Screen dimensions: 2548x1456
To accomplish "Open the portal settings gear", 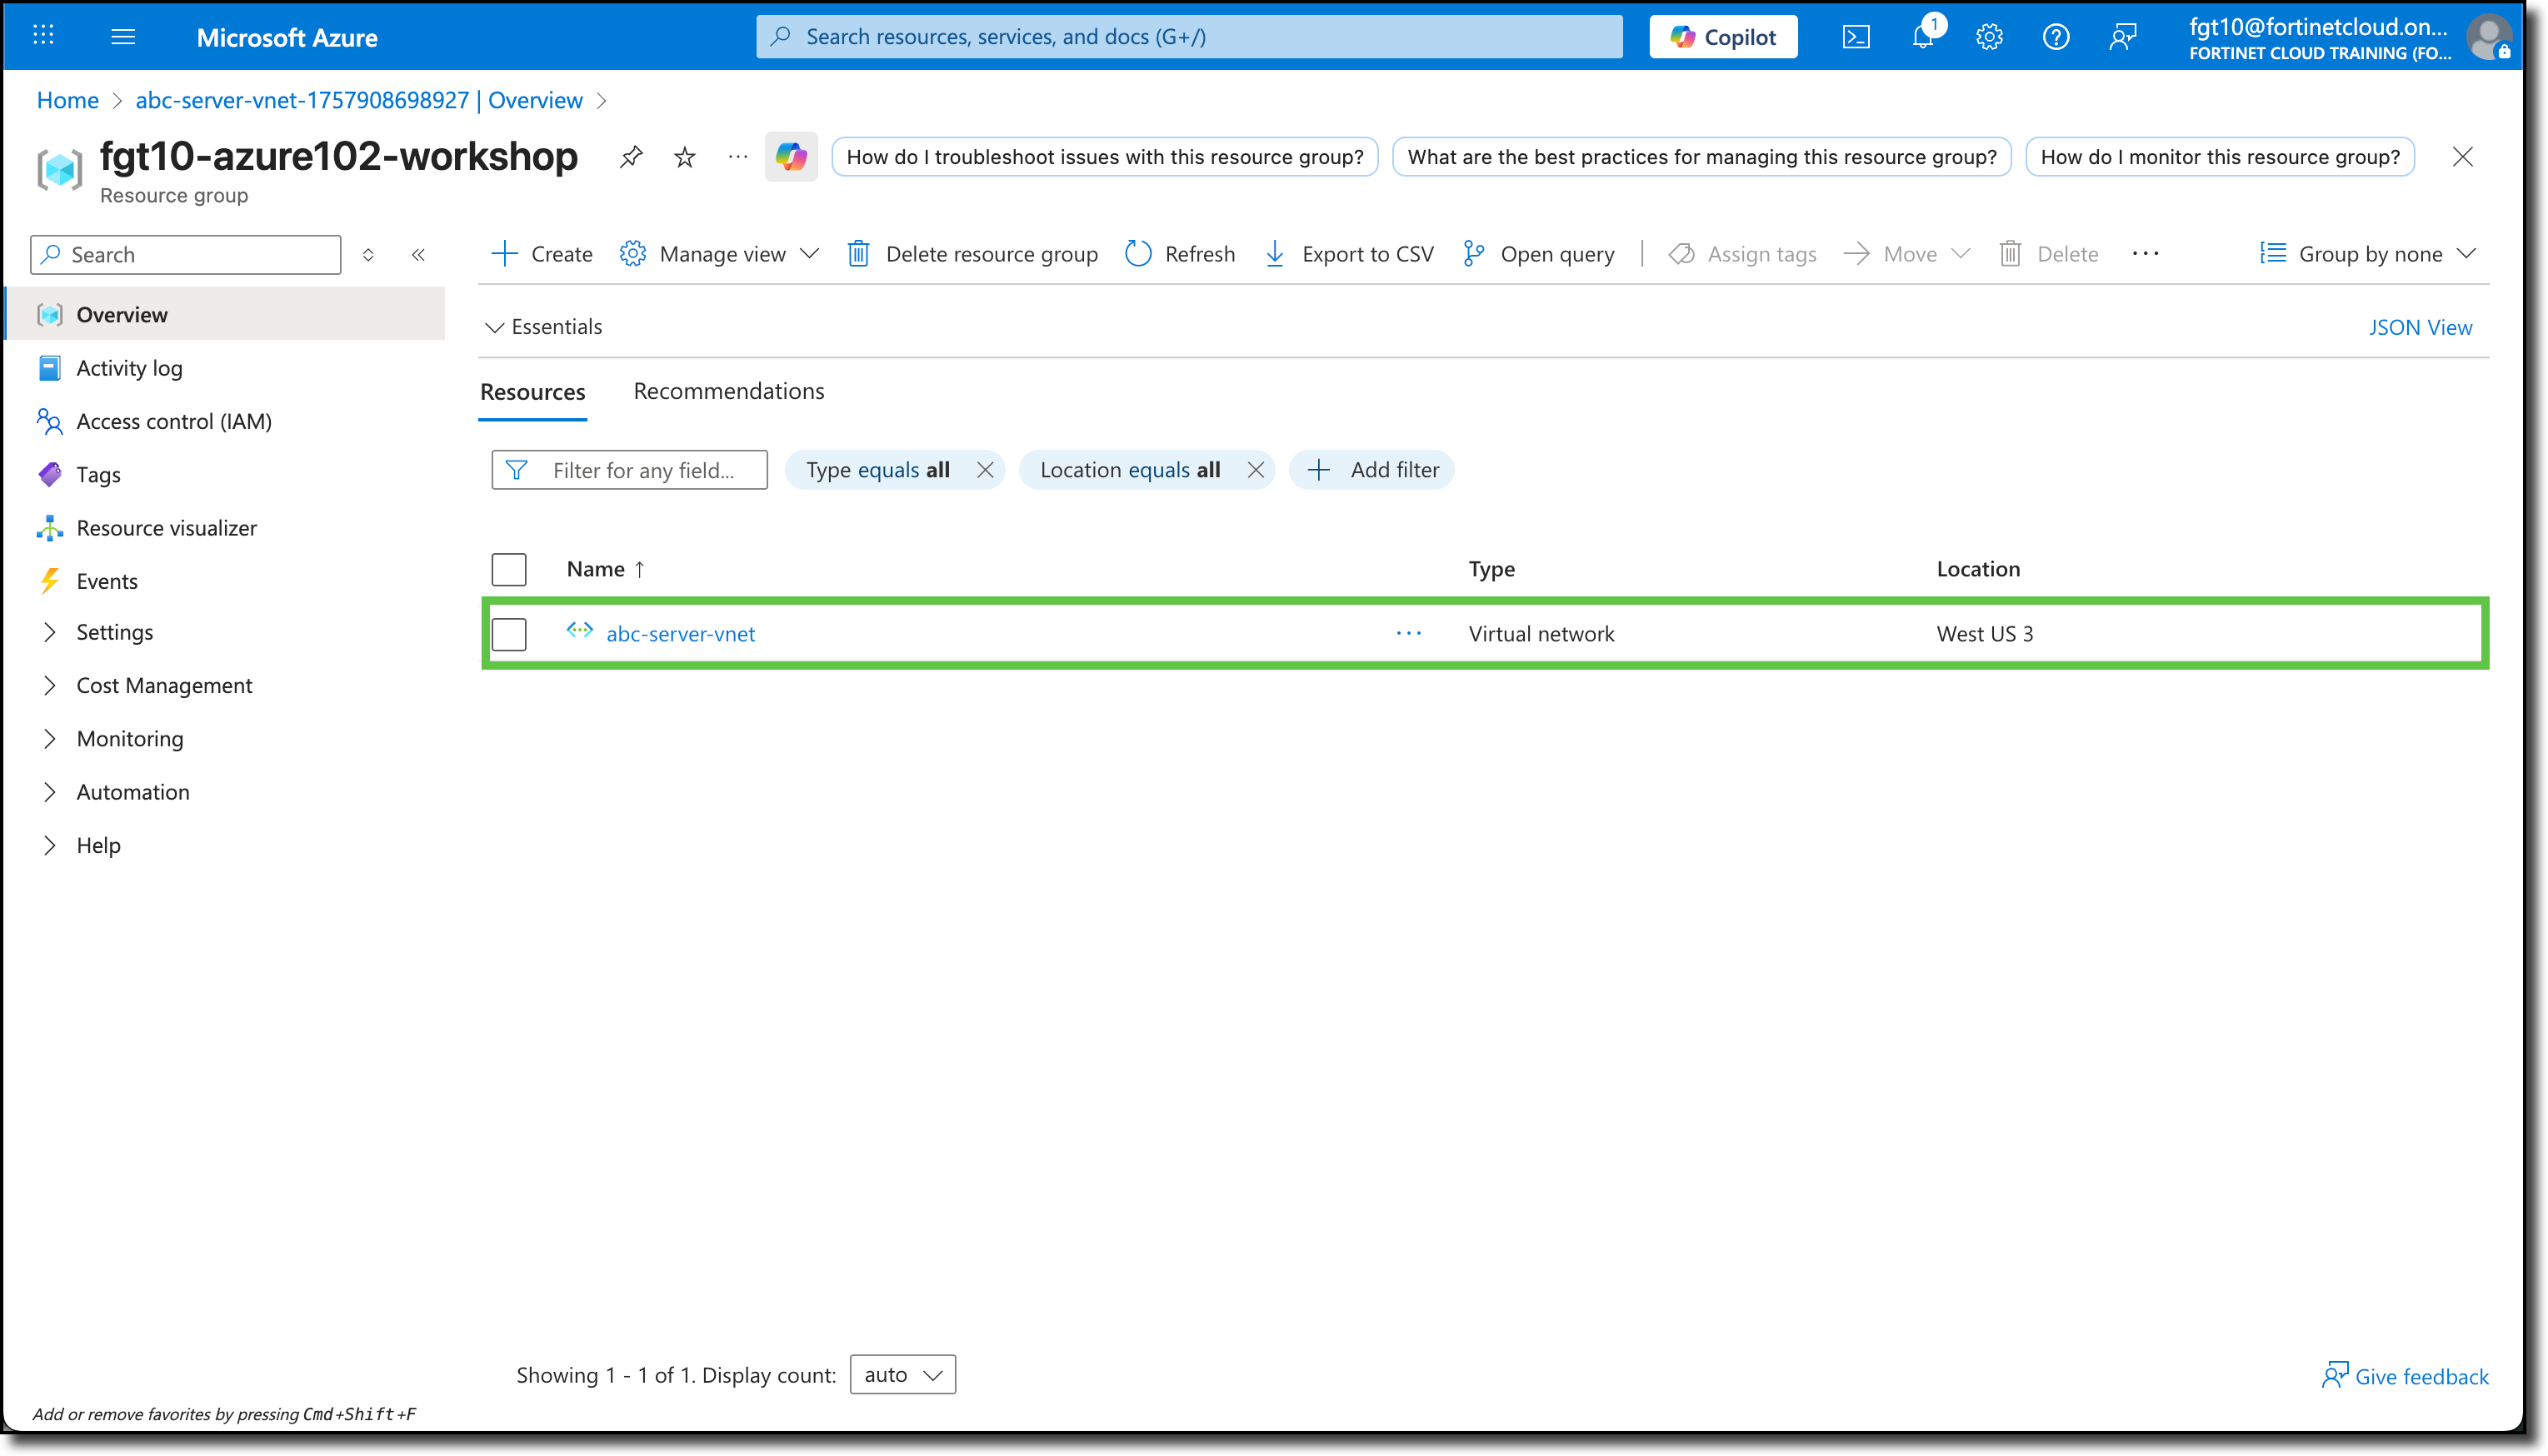I will click(1989, 36).
